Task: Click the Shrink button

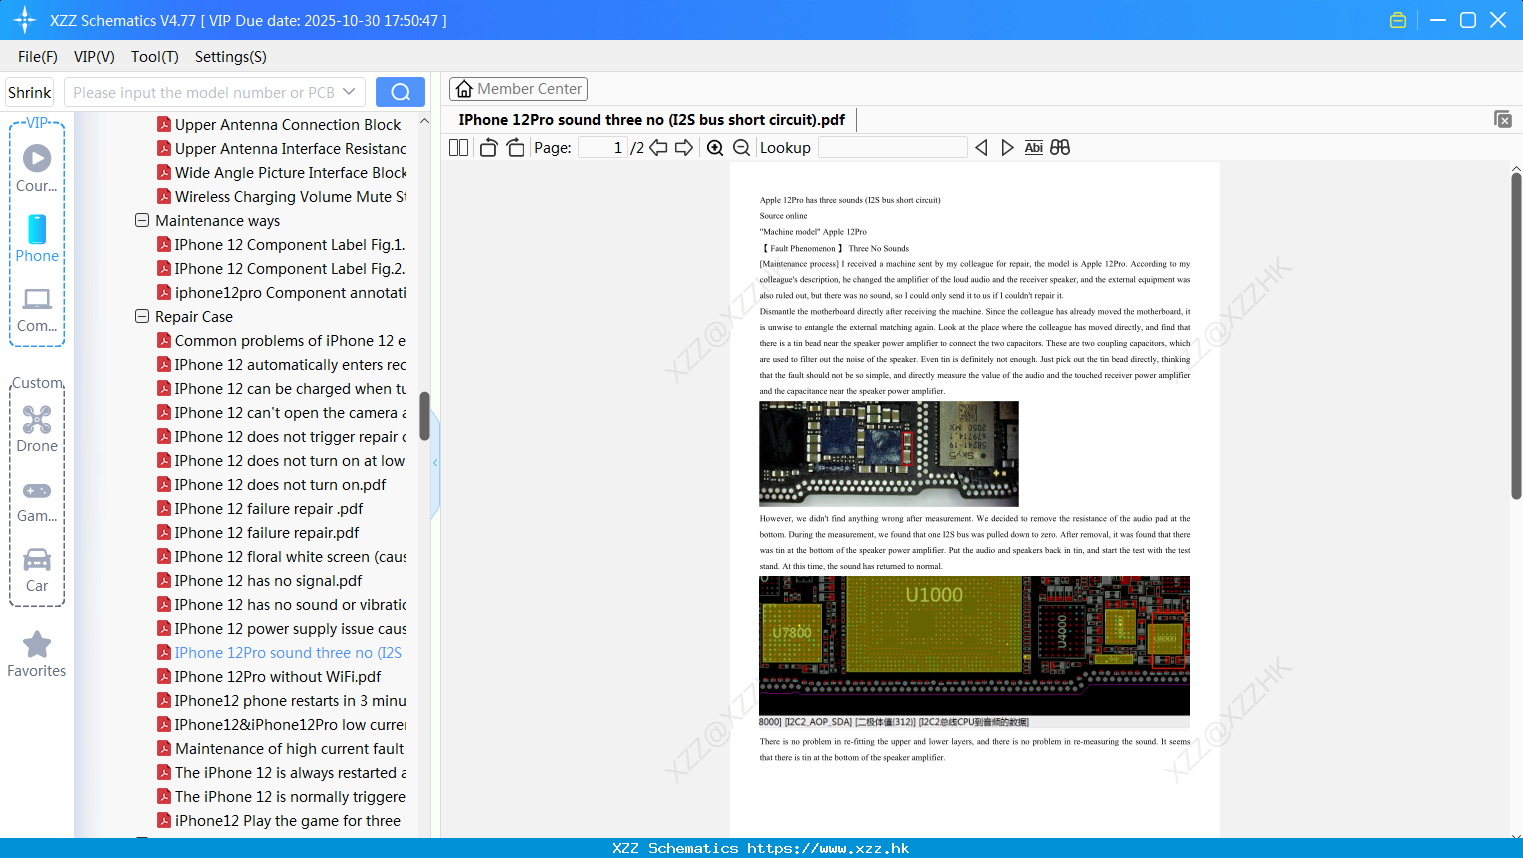Action: 30,92
